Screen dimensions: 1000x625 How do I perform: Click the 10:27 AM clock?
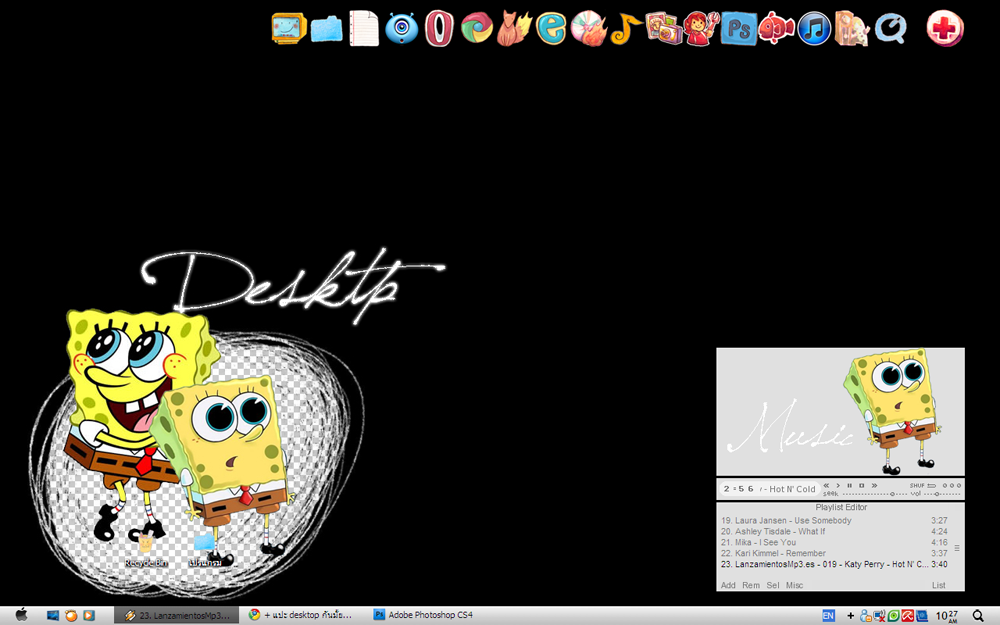[947, 616]
